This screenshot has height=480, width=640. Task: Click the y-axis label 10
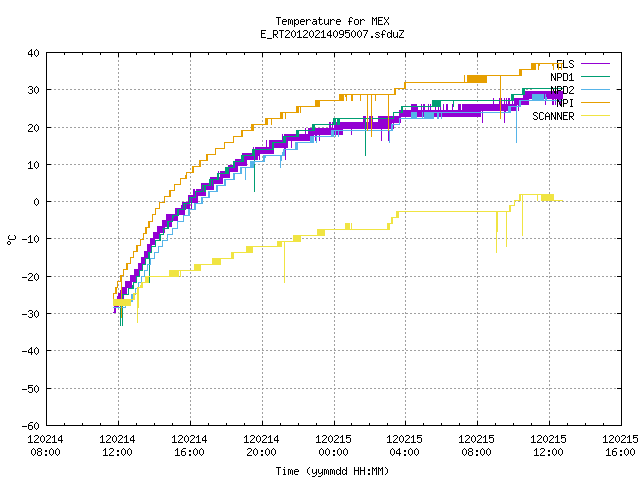33,165
